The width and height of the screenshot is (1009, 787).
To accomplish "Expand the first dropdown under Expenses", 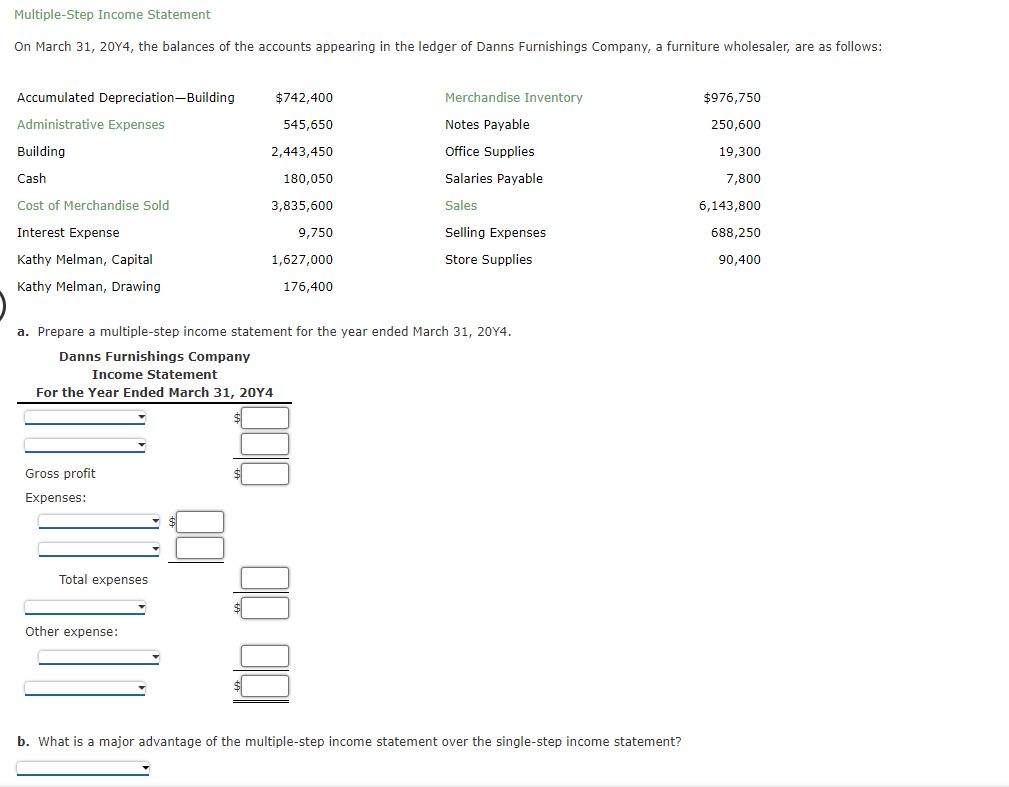I will [x=97, y=521].
